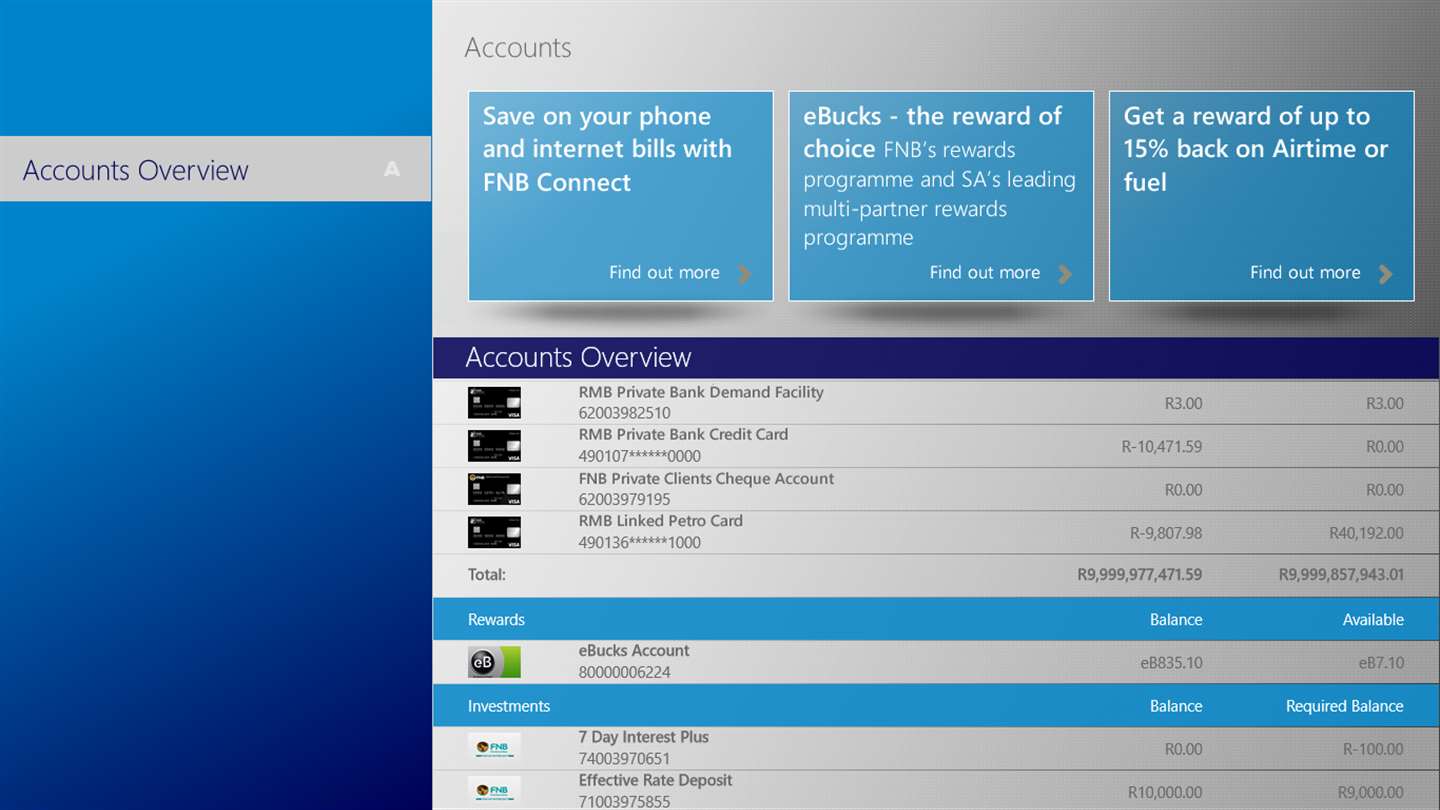Click the FNB logo icon for Effective Rate Deposit
Screen dimensions: 1440x810
(494, 790)
